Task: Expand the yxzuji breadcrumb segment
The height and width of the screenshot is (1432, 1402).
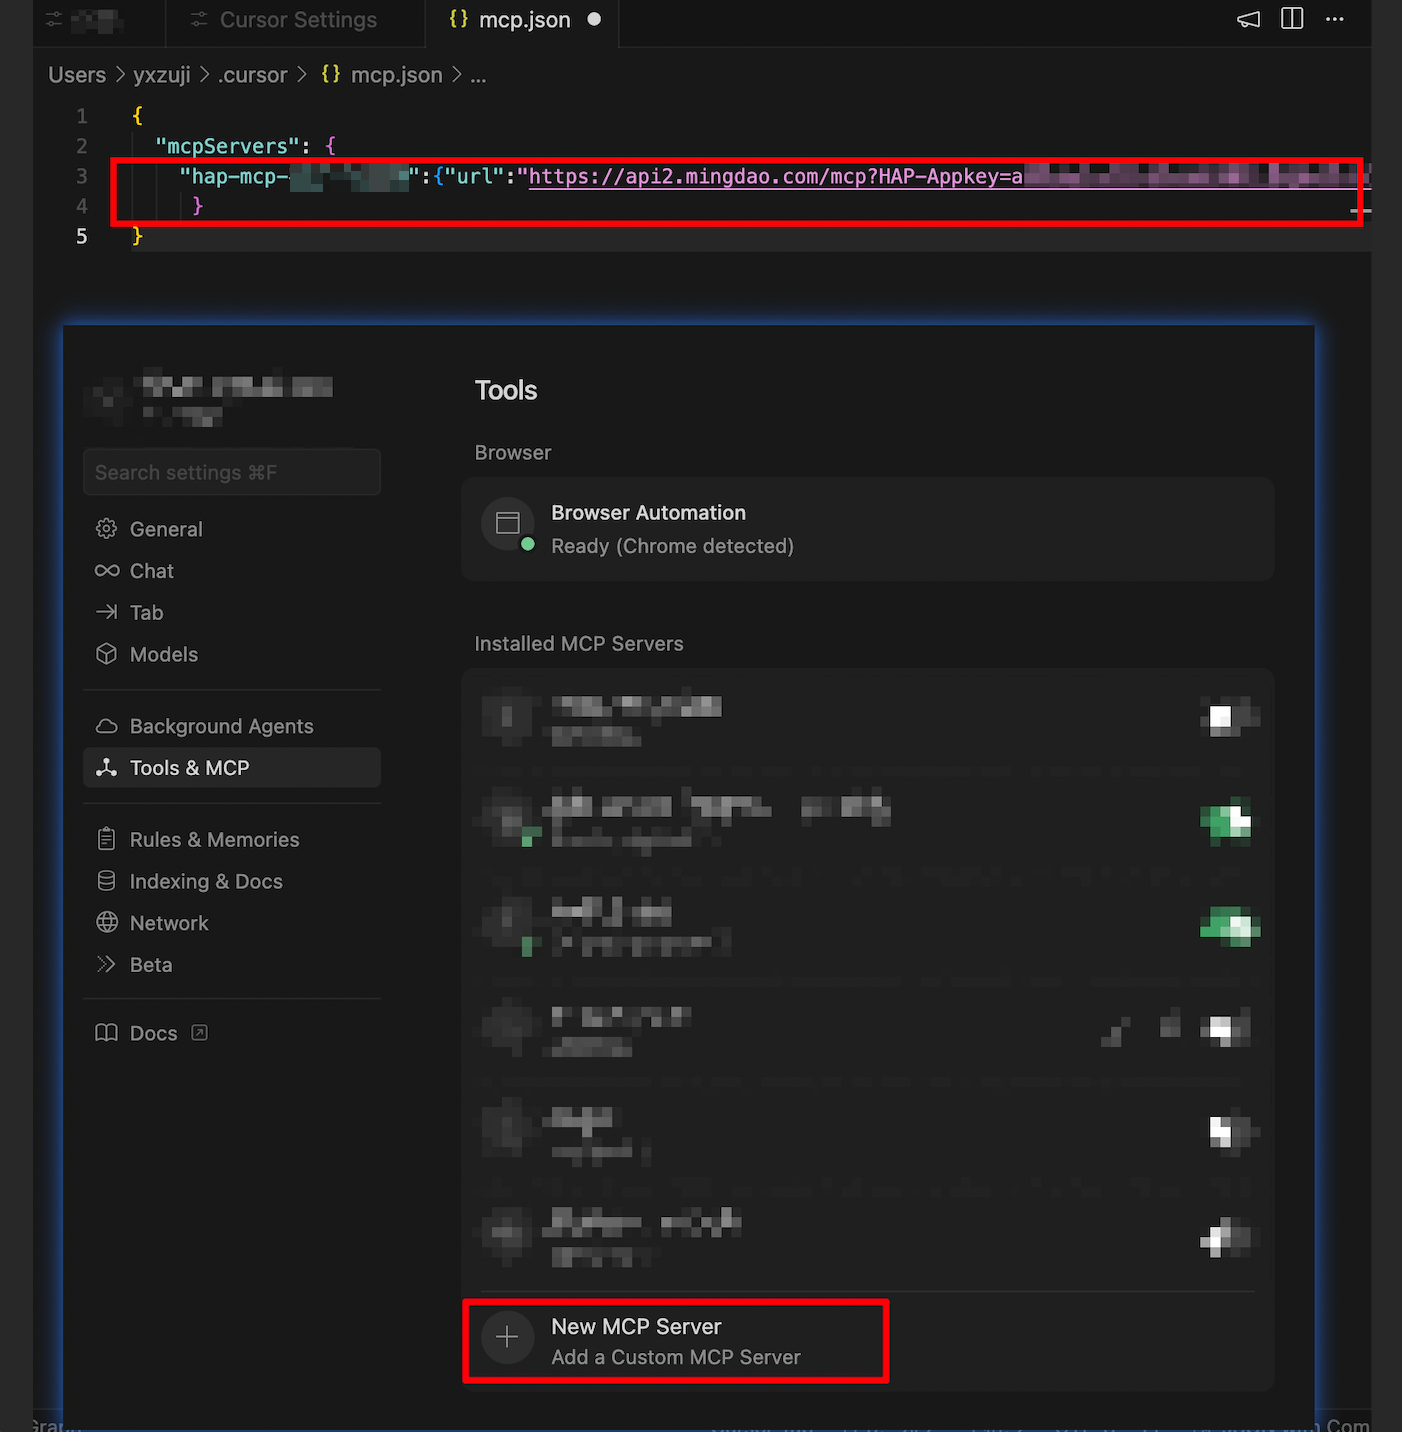Action: point(161,75)
